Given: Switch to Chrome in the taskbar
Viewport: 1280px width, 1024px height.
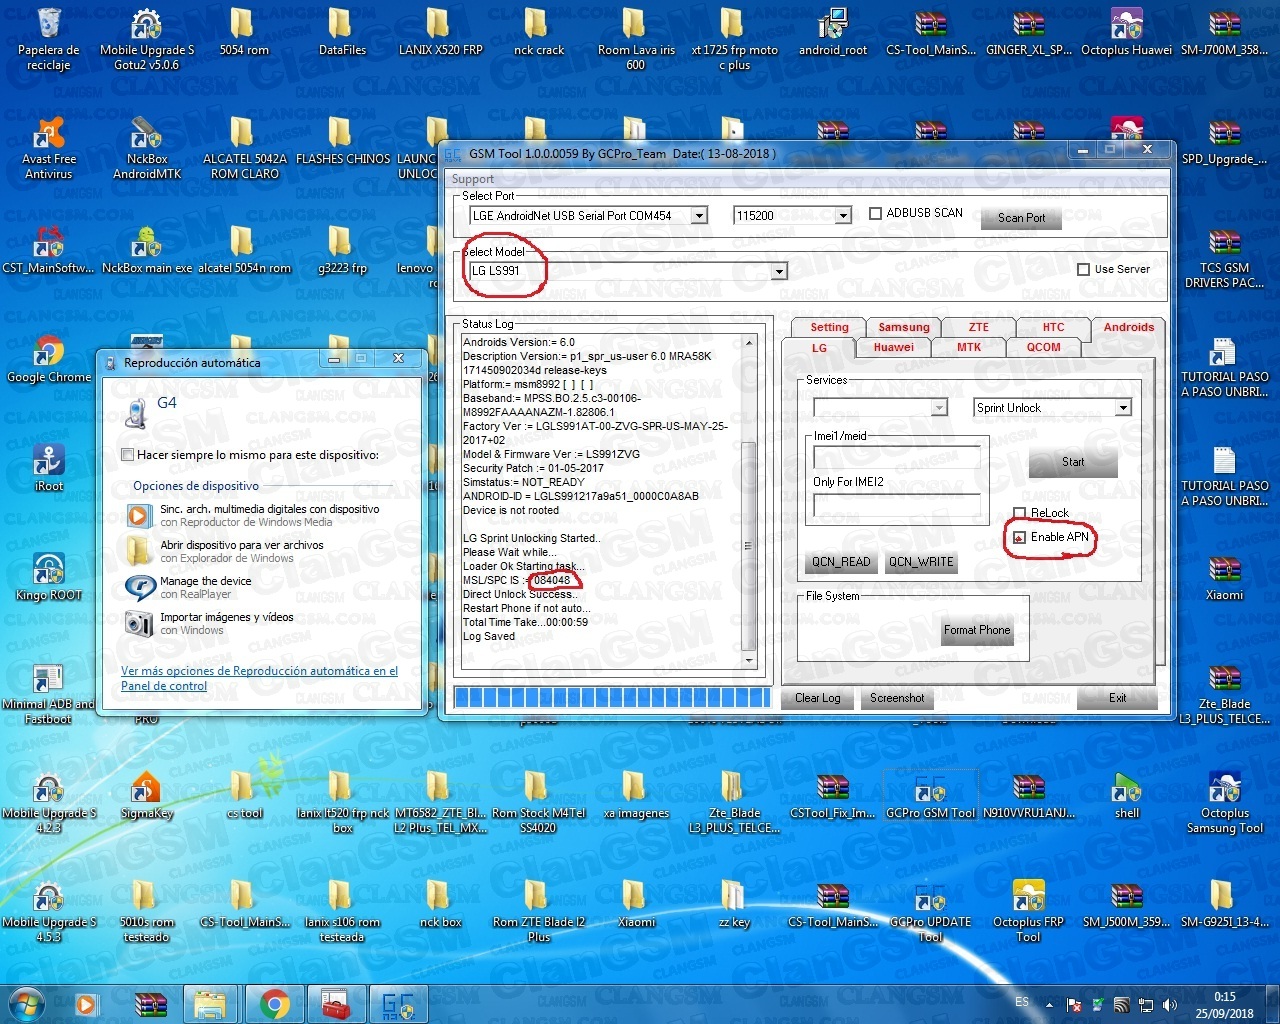Looking at the screenshot, I should pyautogui.click(x=274, y=1004).
